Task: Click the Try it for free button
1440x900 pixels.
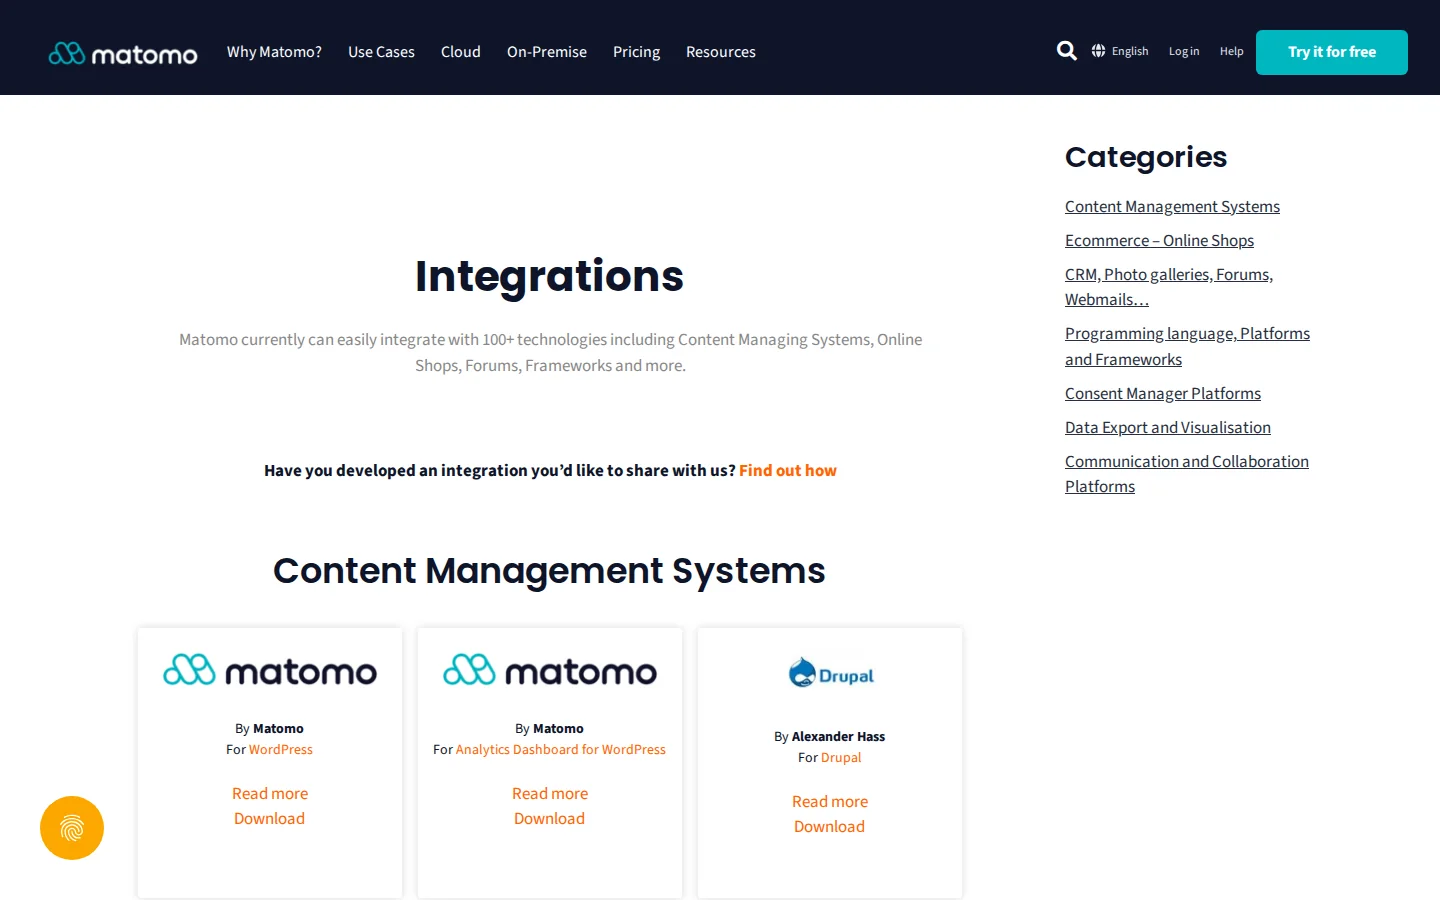Action: click(1332, 52)
